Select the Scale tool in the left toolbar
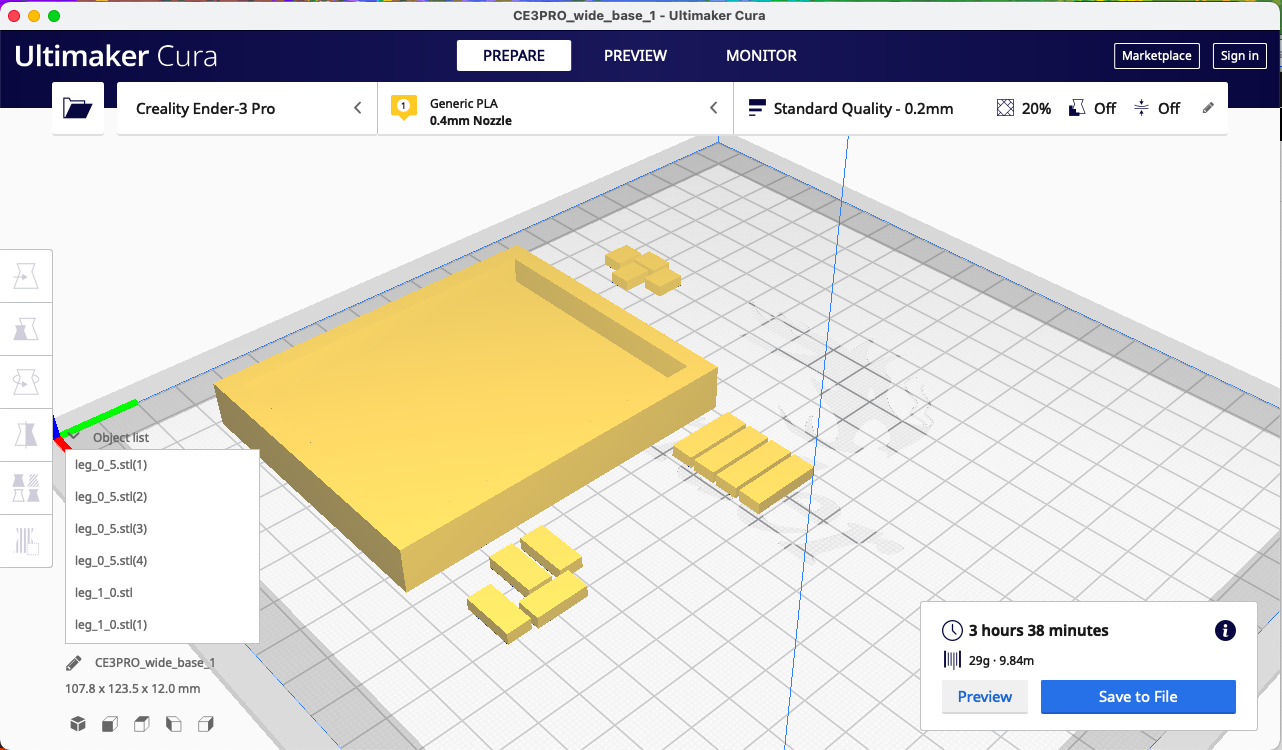The image size is (1282, 750). (x=26, y=328)
